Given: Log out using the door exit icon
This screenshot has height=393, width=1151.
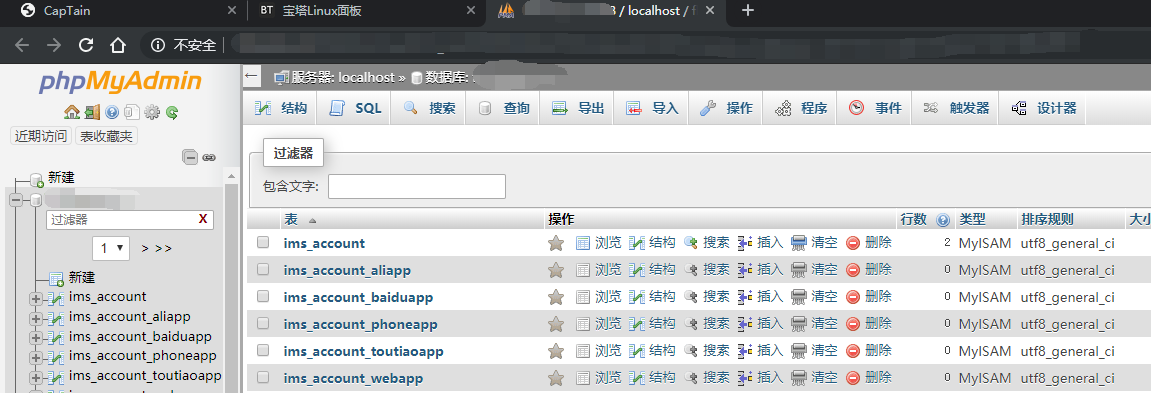Looking at the screenshot, I should [x=92, y=112].
